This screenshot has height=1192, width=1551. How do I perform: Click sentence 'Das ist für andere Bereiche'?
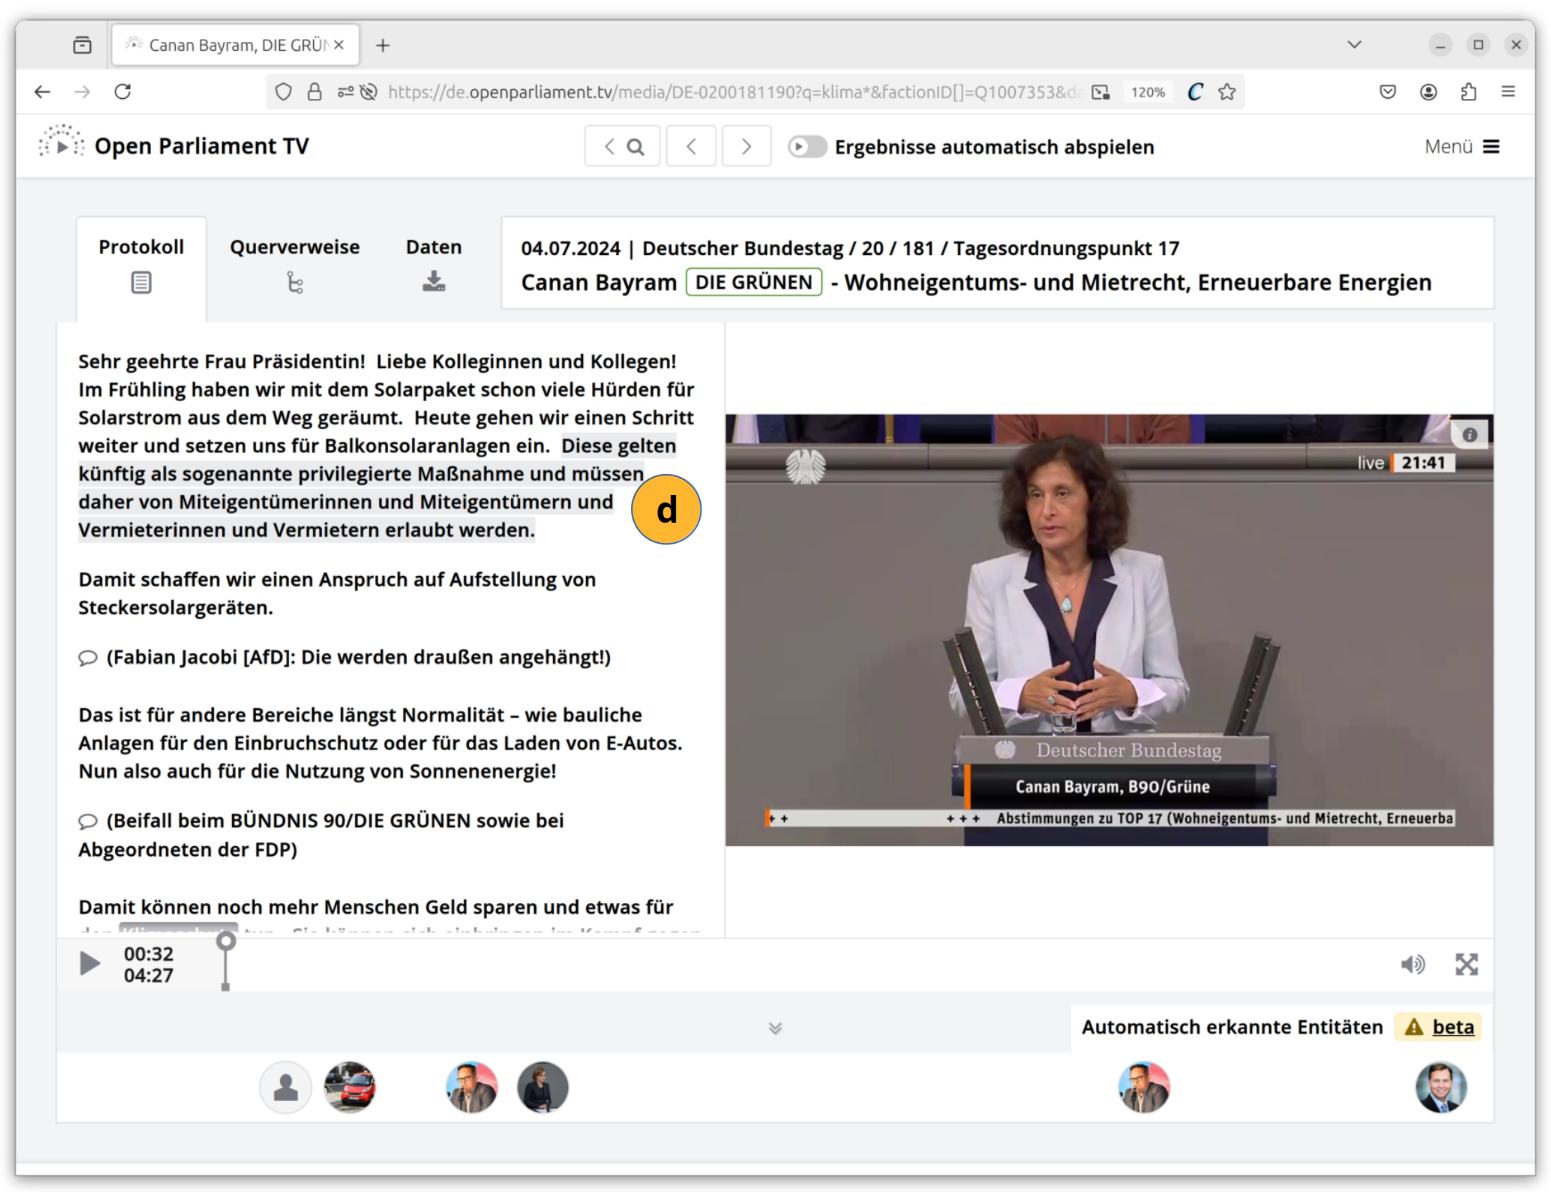pos(381,729)
